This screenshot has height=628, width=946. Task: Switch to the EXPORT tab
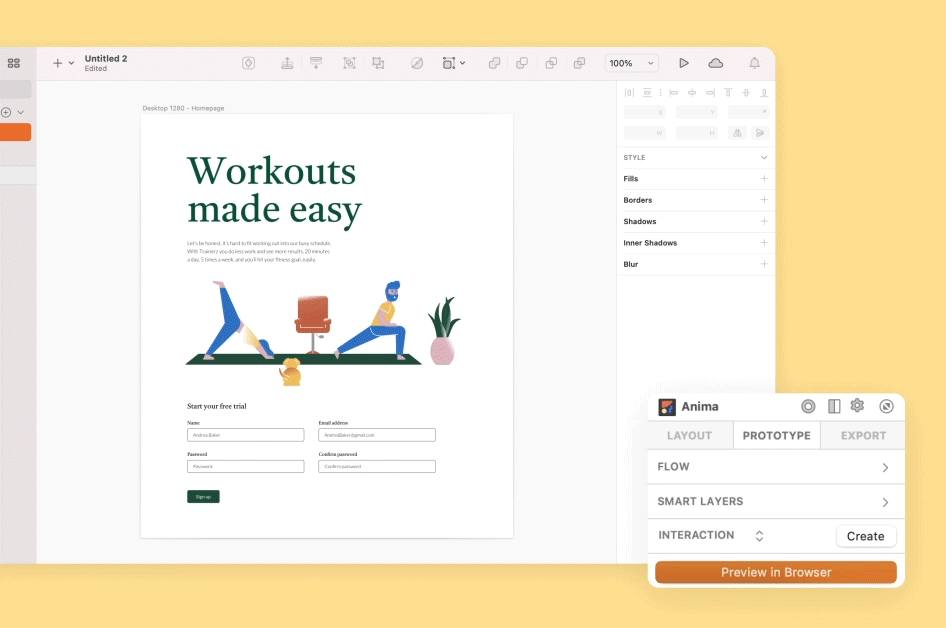coord(863,435)
